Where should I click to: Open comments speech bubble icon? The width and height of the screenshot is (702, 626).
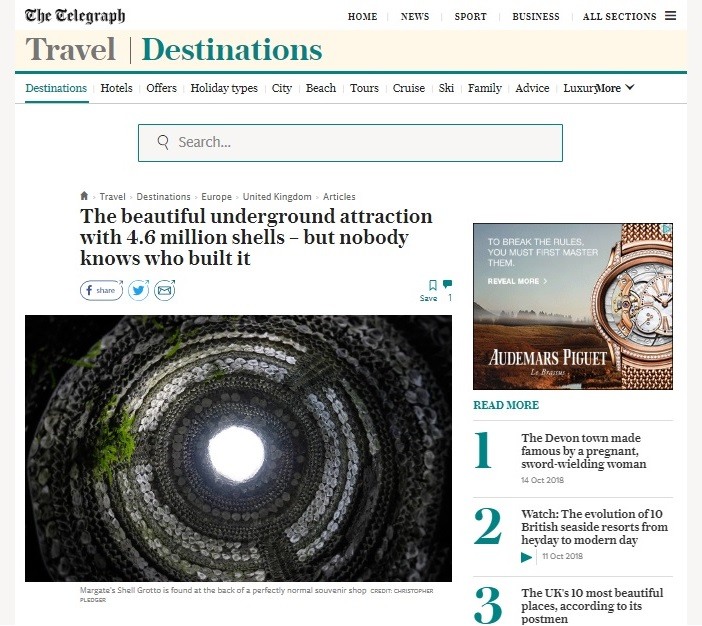447,283
